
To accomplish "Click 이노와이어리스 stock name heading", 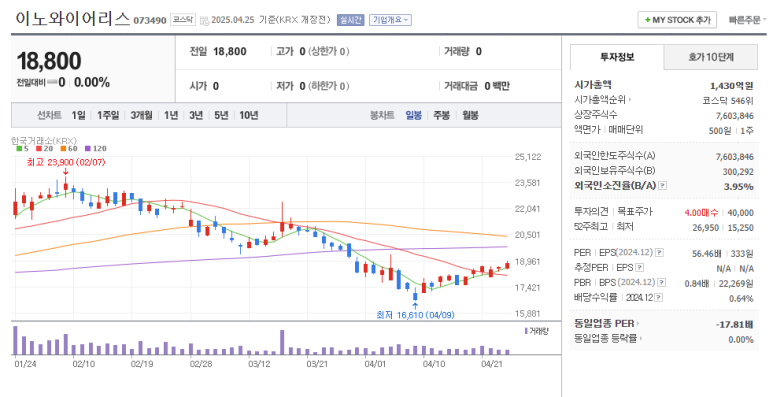I will pyautogui.click(x=73, y=19).
